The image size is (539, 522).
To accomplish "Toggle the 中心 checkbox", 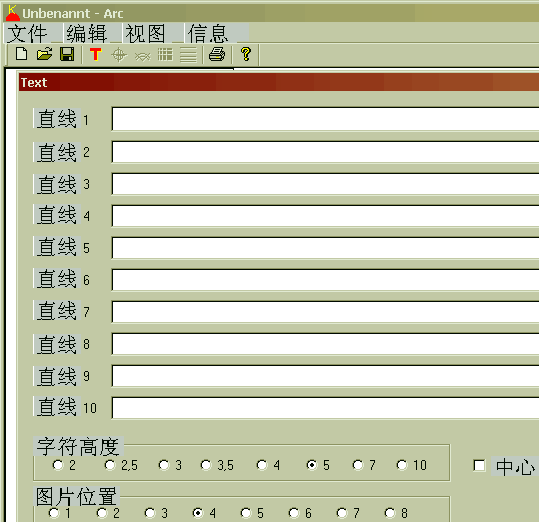I will point(479,466).
